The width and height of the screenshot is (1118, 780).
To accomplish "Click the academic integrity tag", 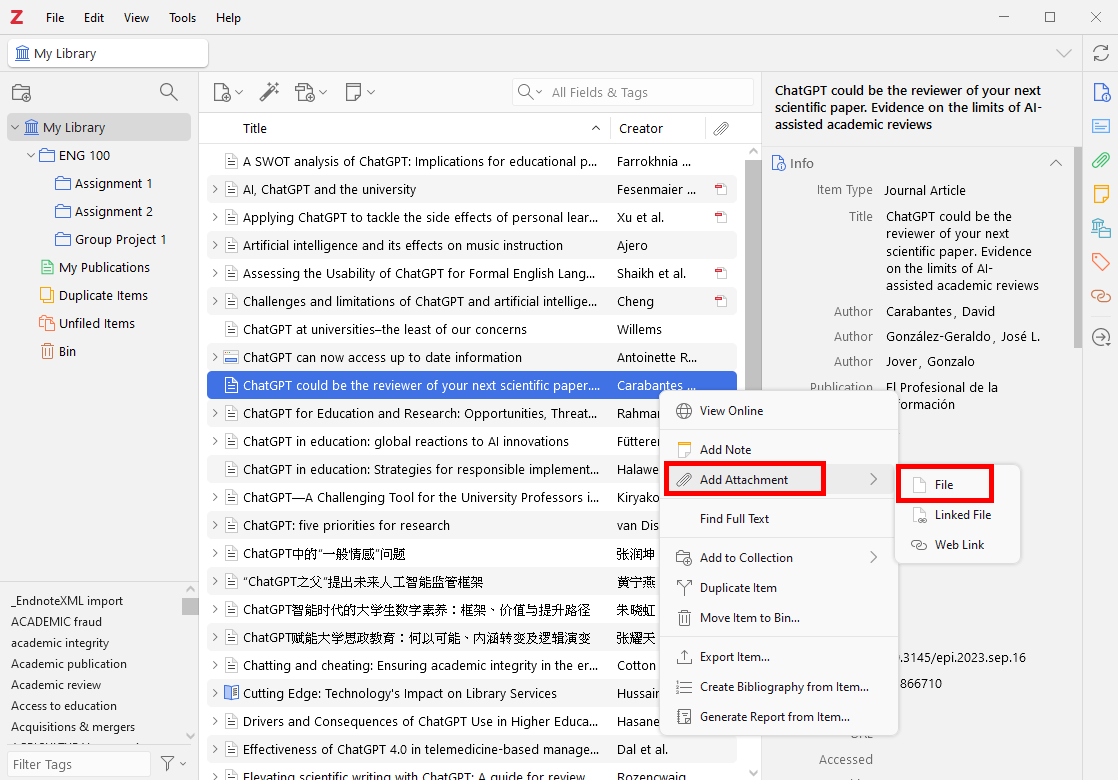I will click(x=60, y=643).
